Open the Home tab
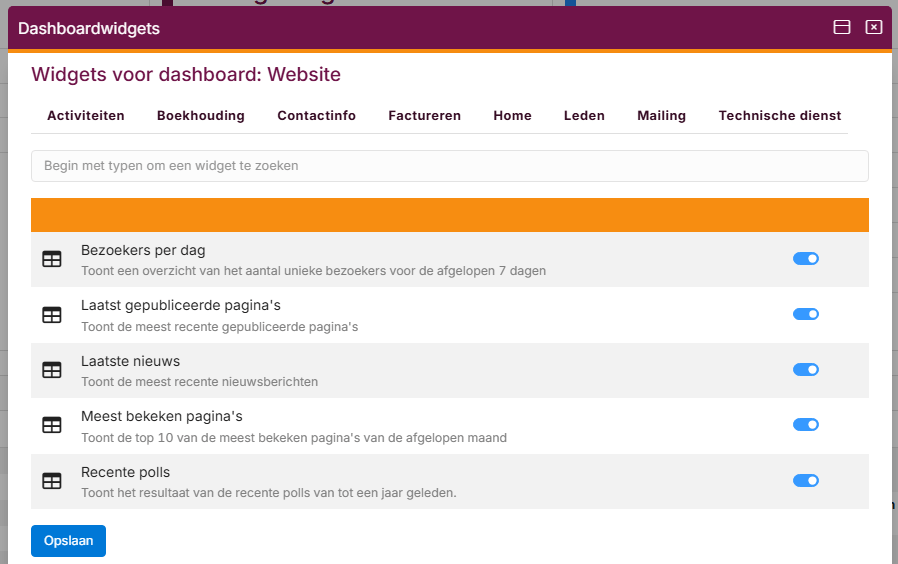Screen dimensions: 898x564 pos(513,116)
